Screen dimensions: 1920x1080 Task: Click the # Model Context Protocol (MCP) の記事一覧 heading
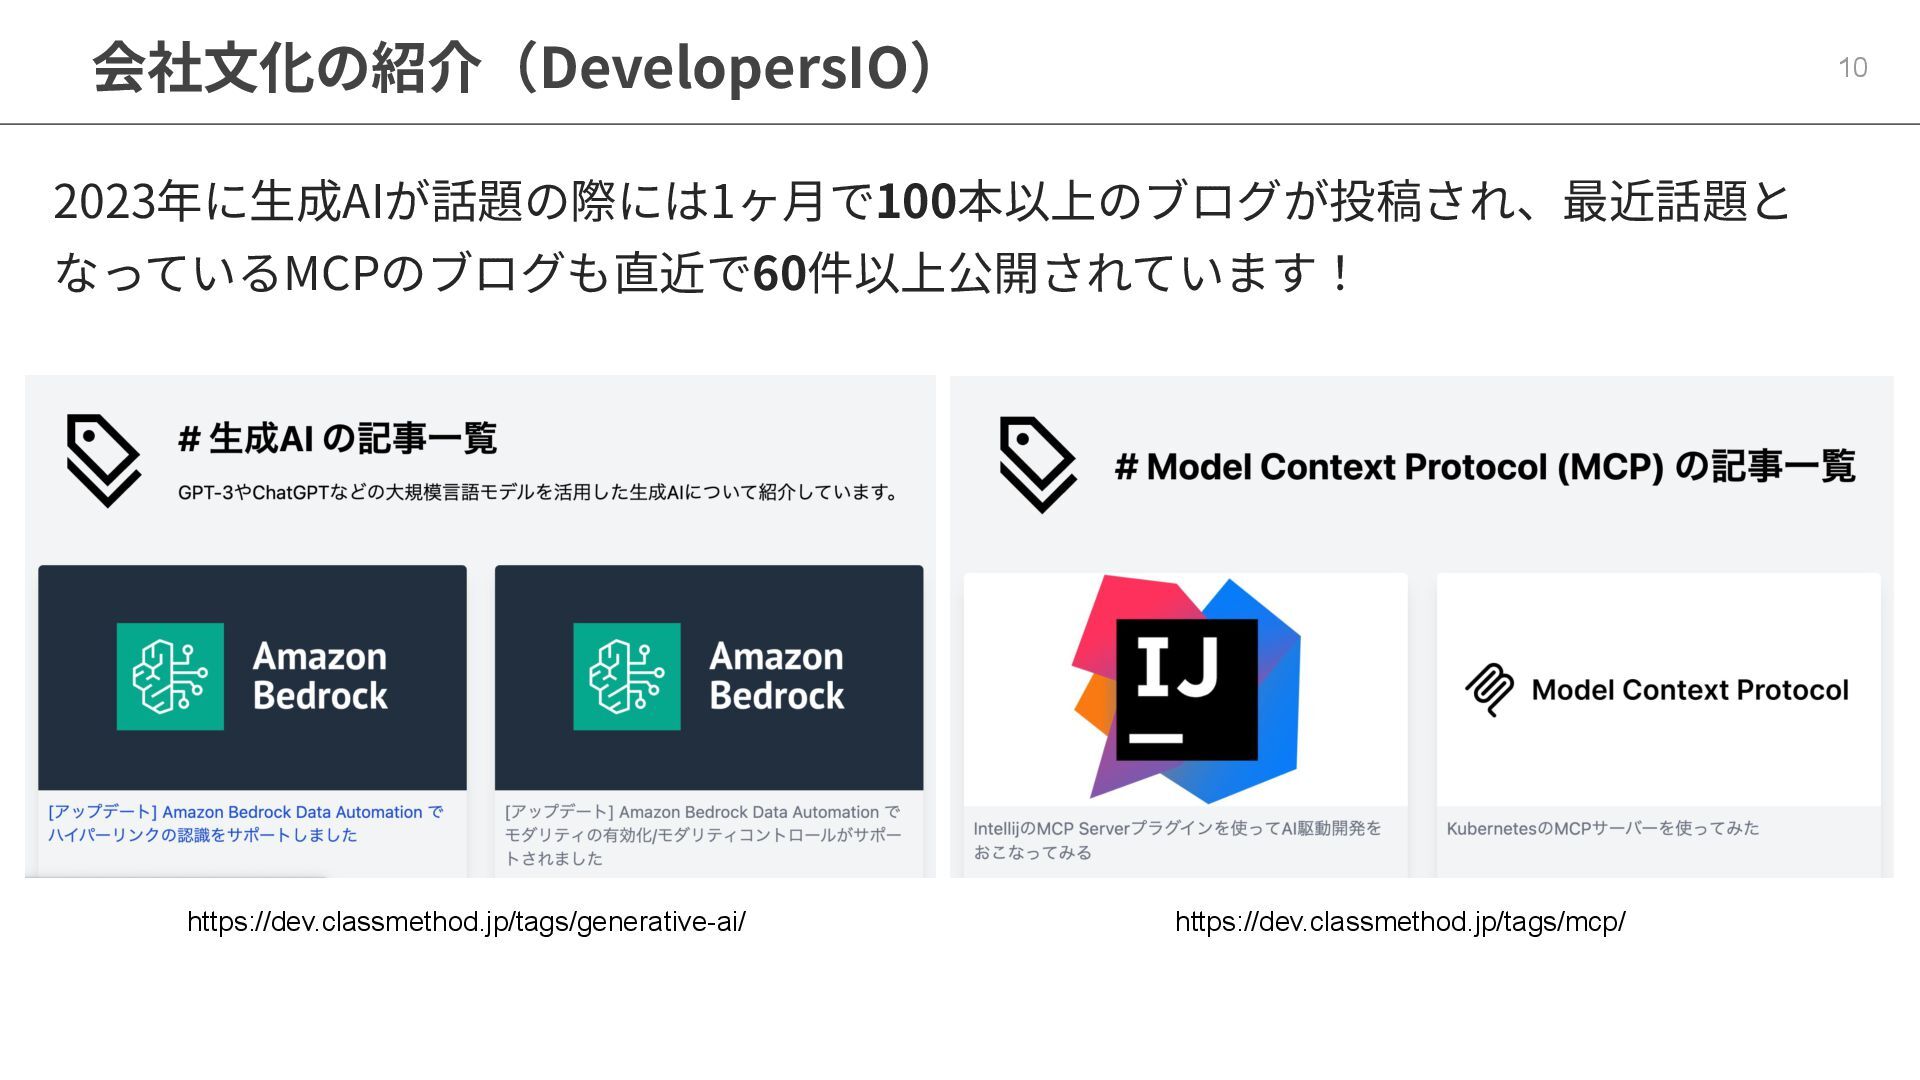pos(1485,466)
